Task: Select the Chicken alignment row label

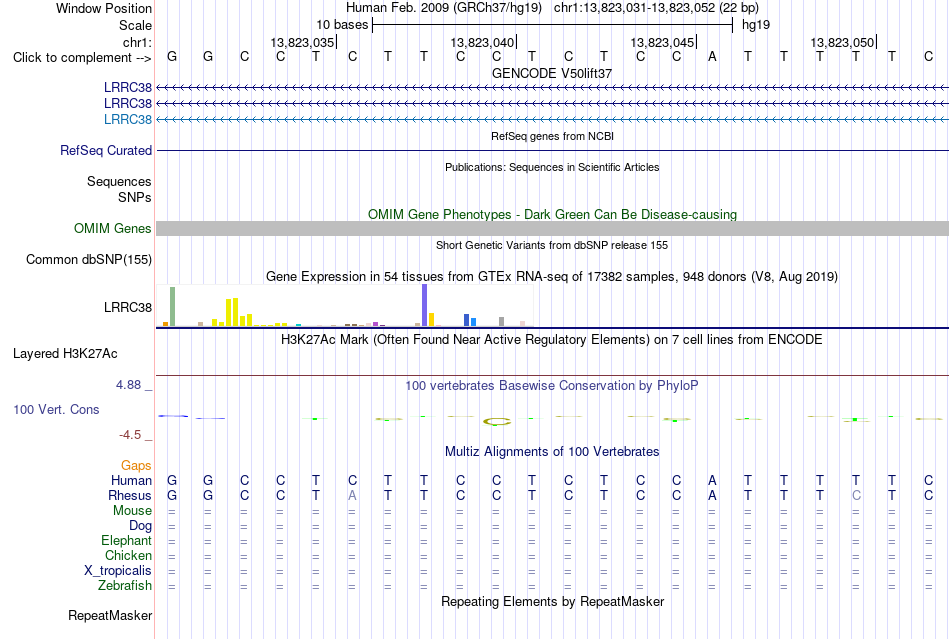Action: coord(128,555)
